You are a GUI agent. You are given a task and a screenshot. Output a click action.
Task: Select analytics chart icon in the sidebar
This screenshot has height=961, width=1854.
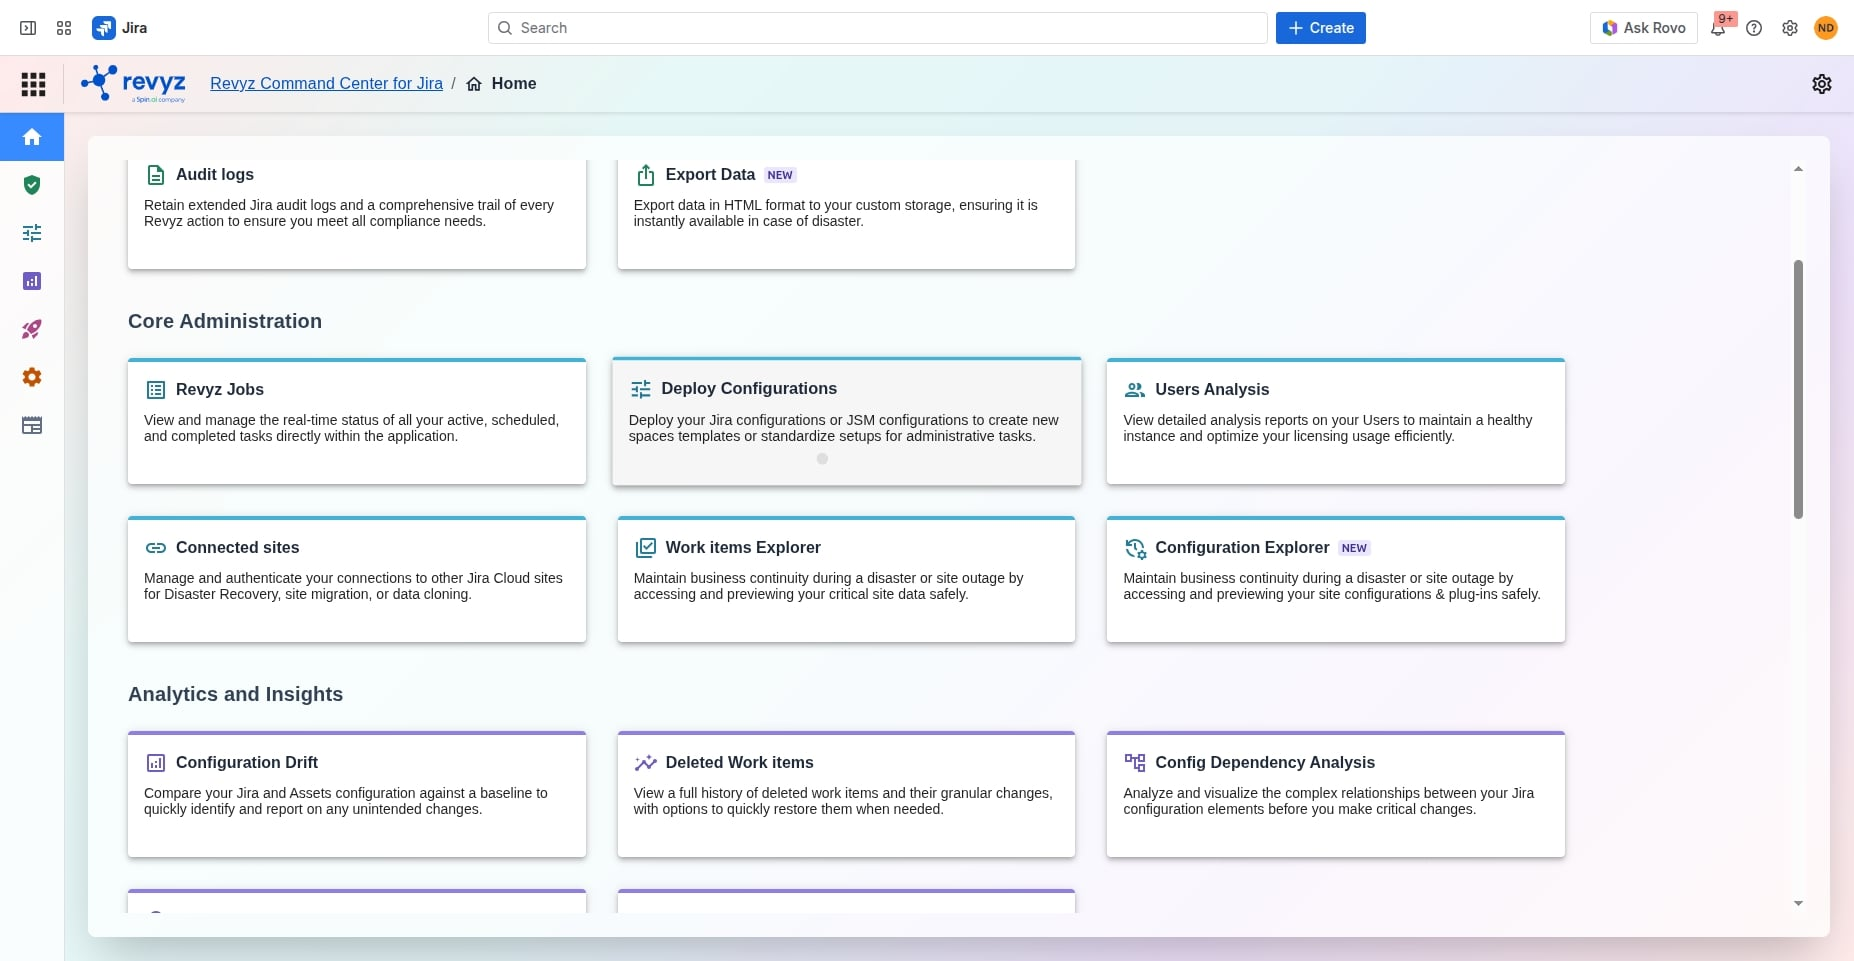32,281
